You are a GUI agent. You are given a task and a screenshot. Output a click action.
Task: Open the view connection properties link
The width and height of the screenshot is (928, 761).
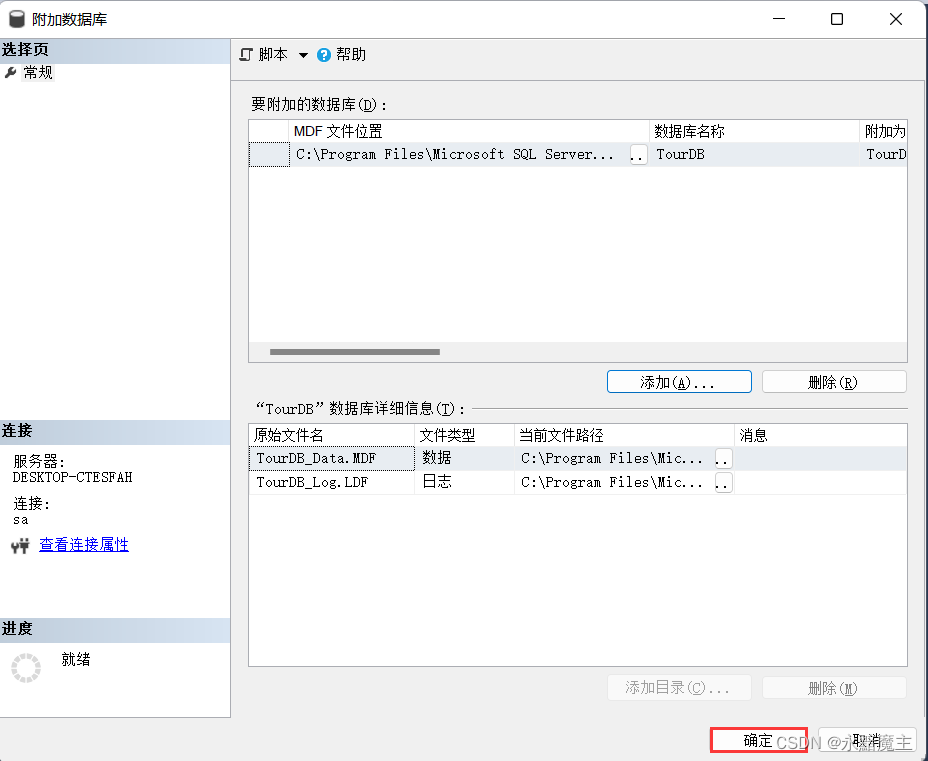click(83, 544)
